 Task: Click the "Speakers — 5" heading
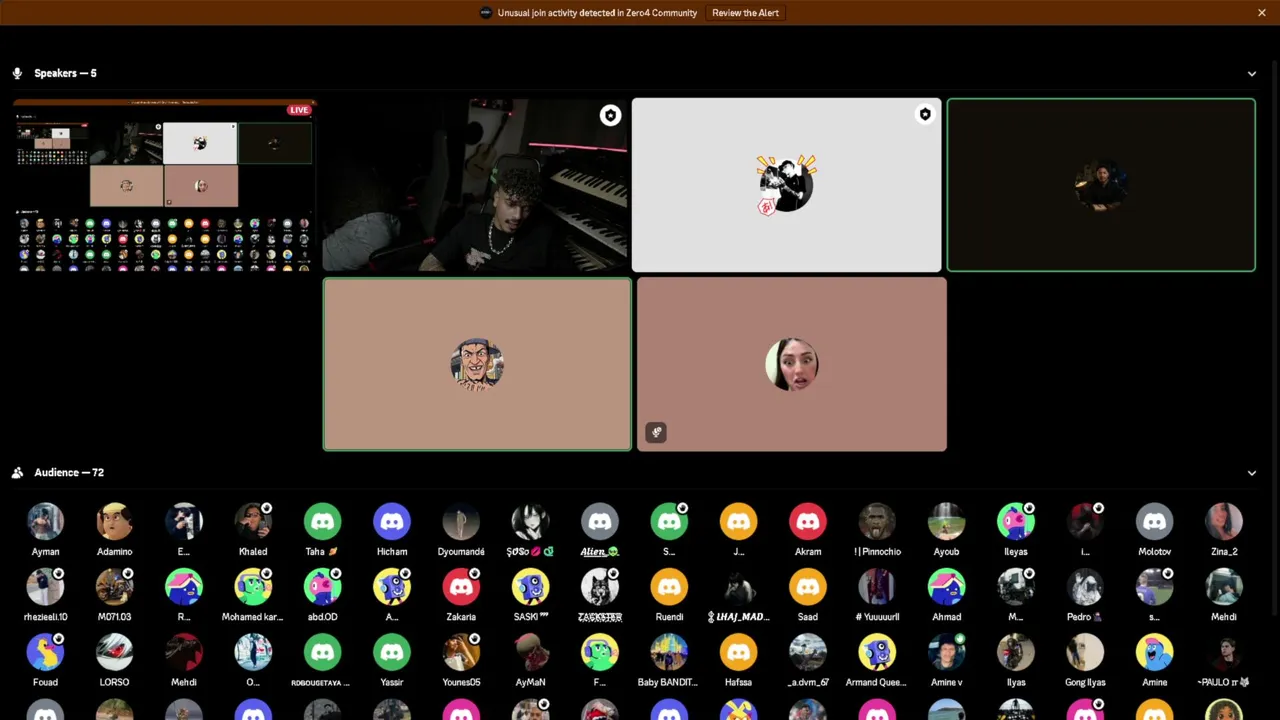[65, 73]
